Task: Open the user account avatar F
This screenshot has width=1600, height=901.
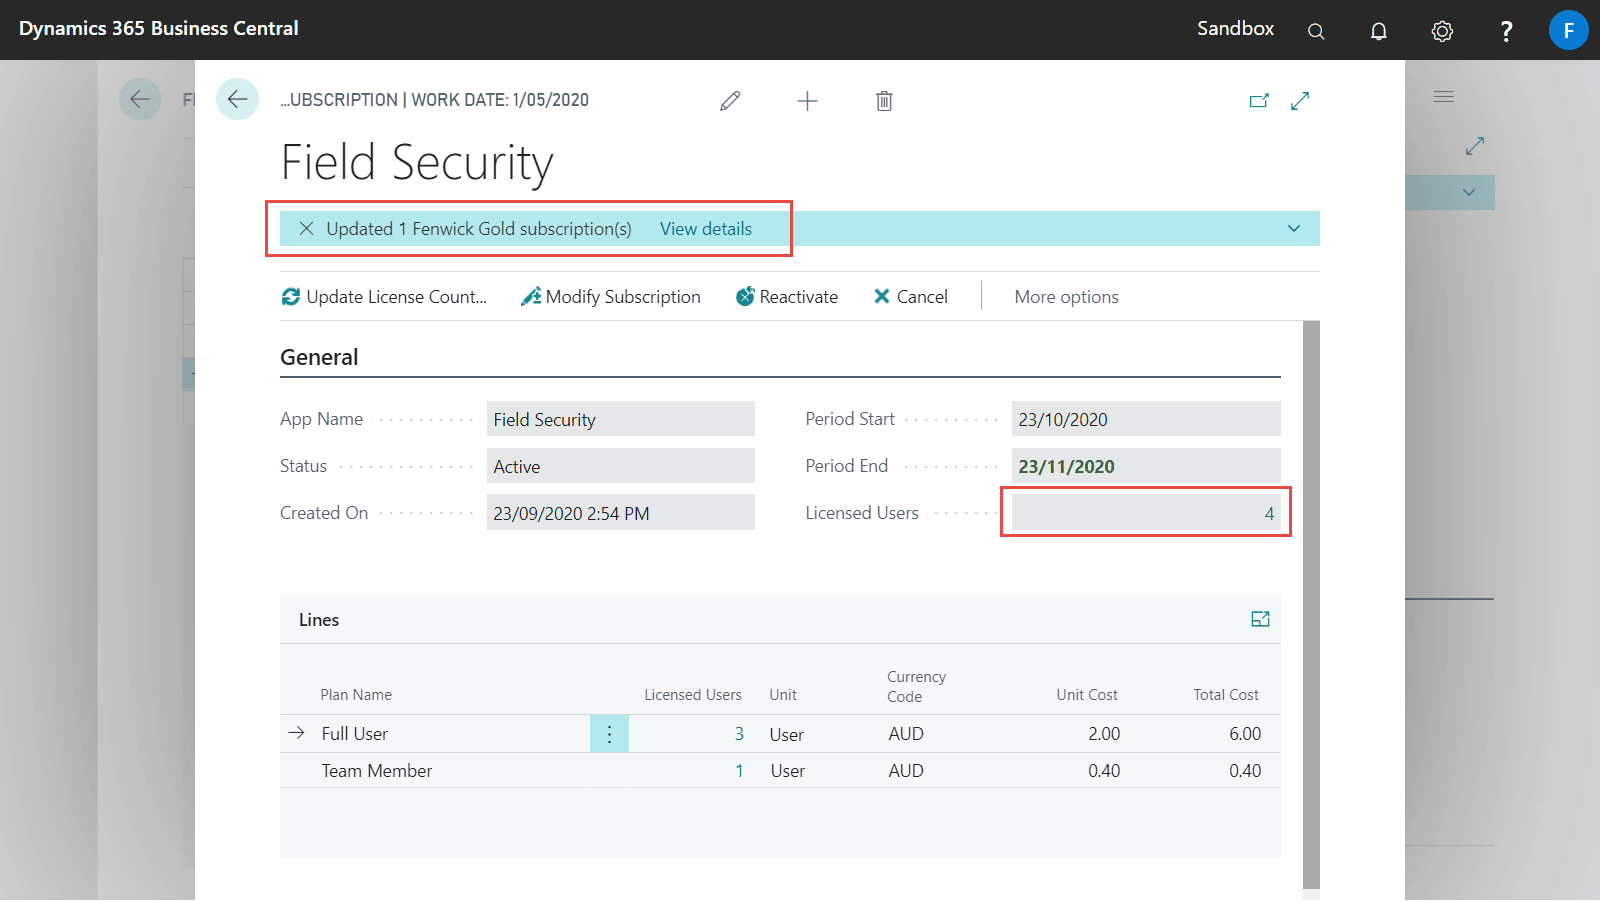Action: coord(1568,30)
